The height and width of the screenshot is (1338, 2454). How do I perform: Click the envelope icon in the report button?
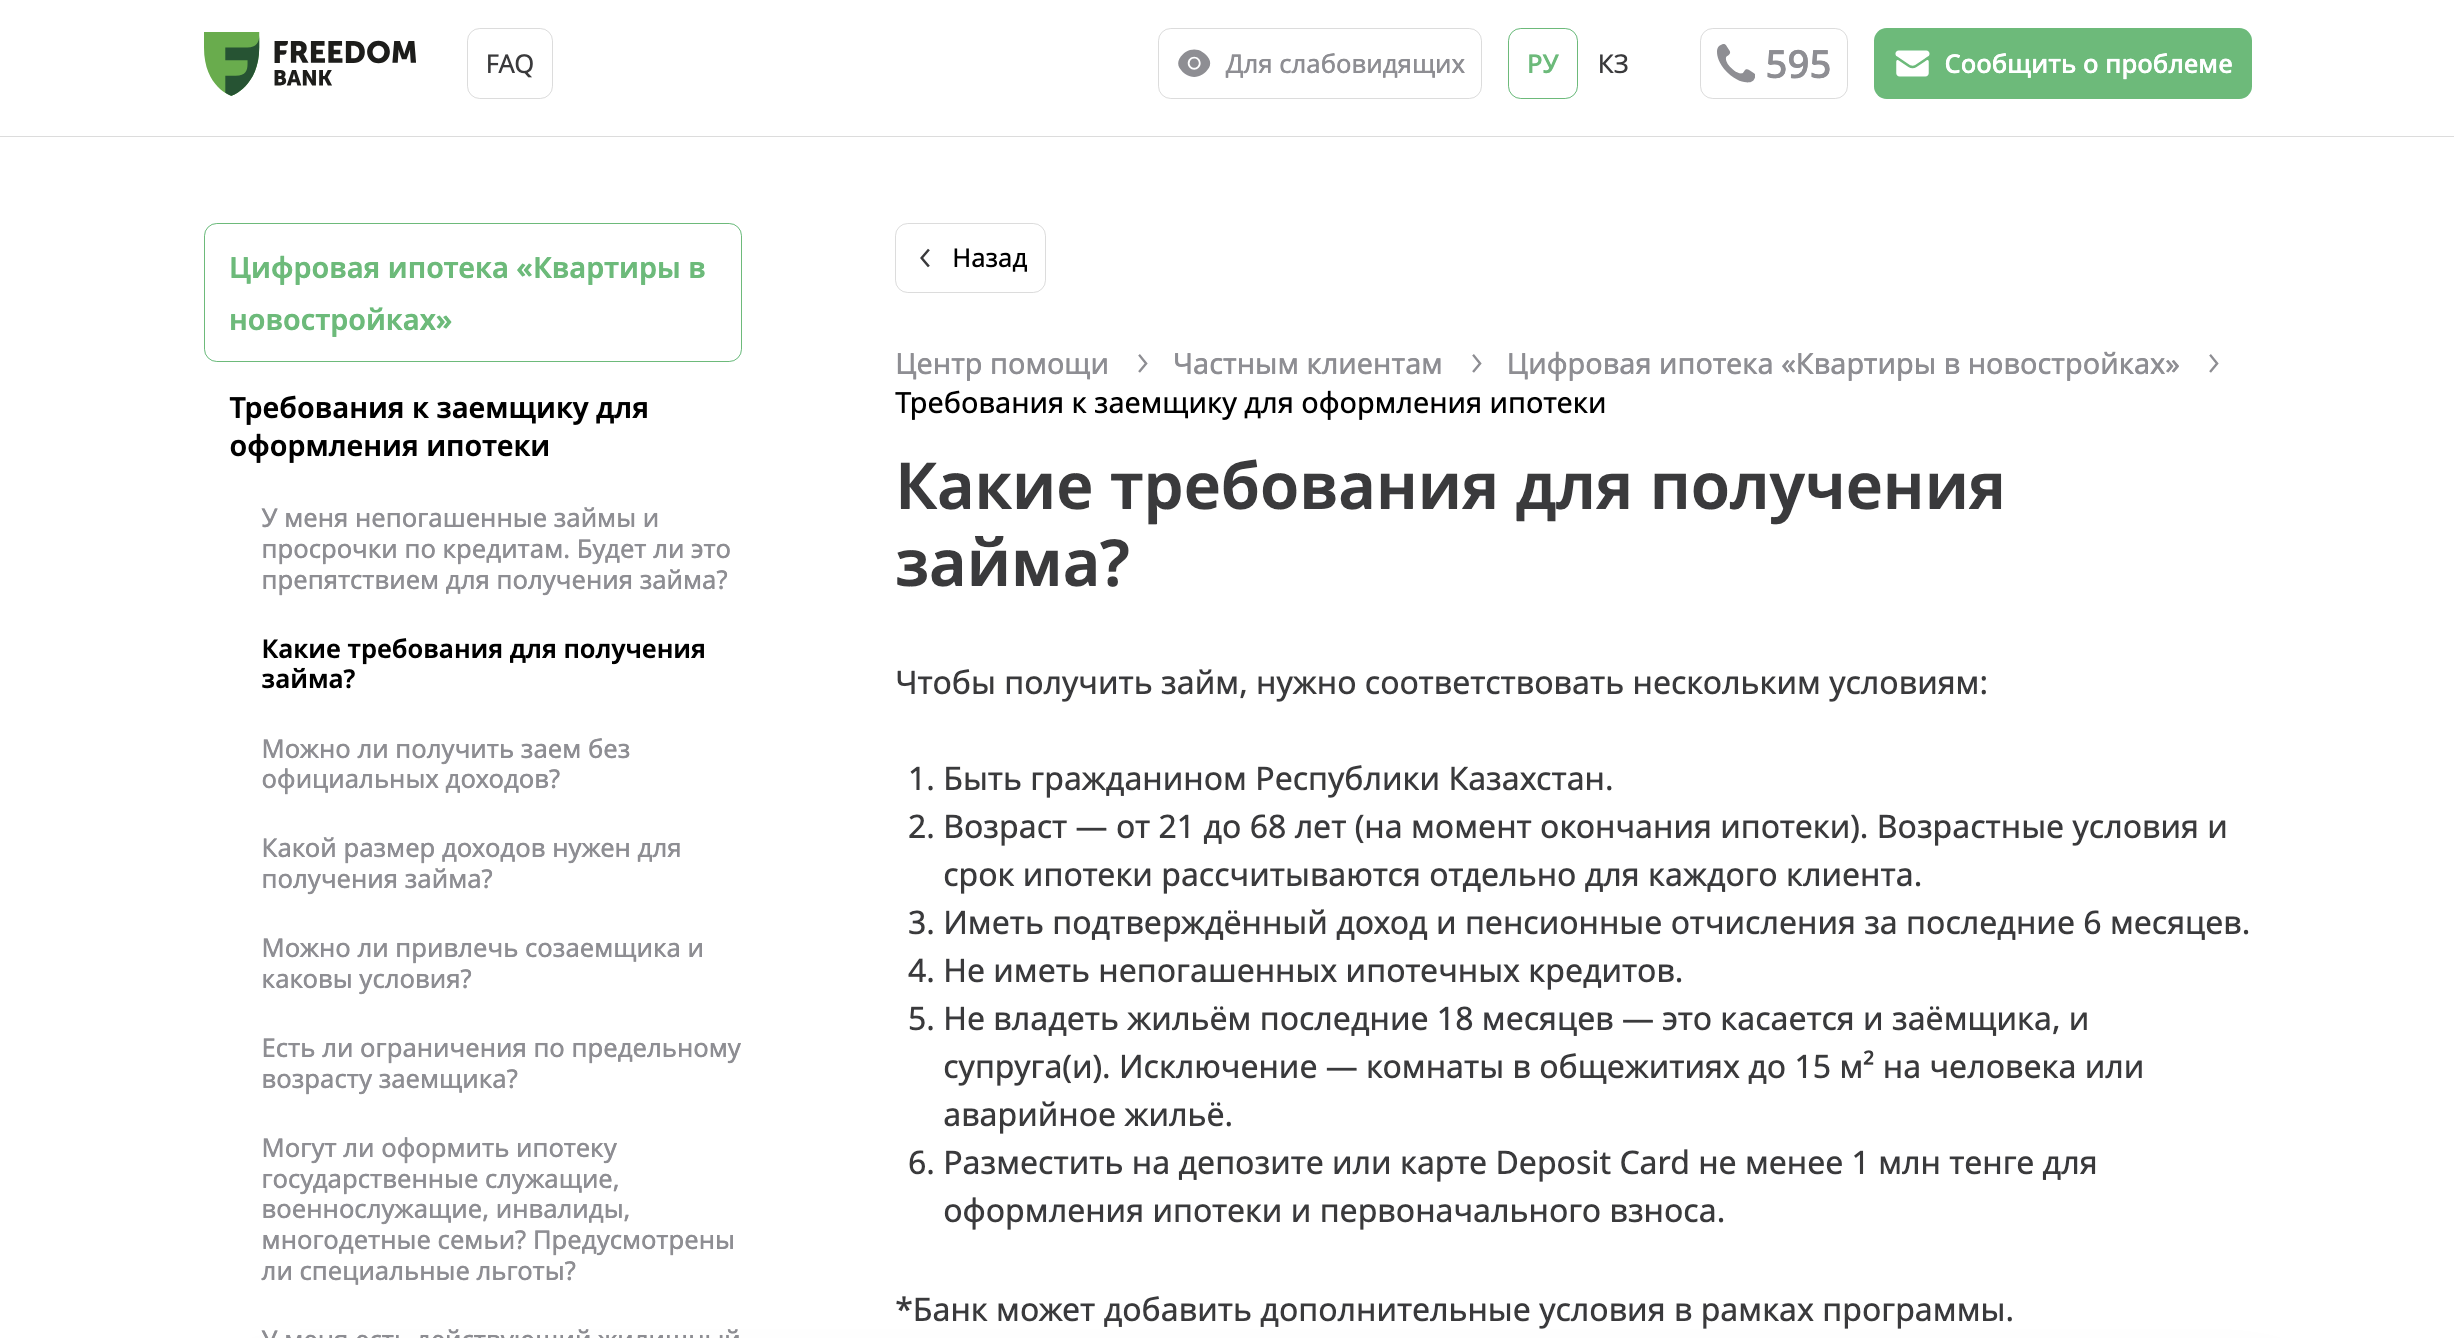point(1912,64)
